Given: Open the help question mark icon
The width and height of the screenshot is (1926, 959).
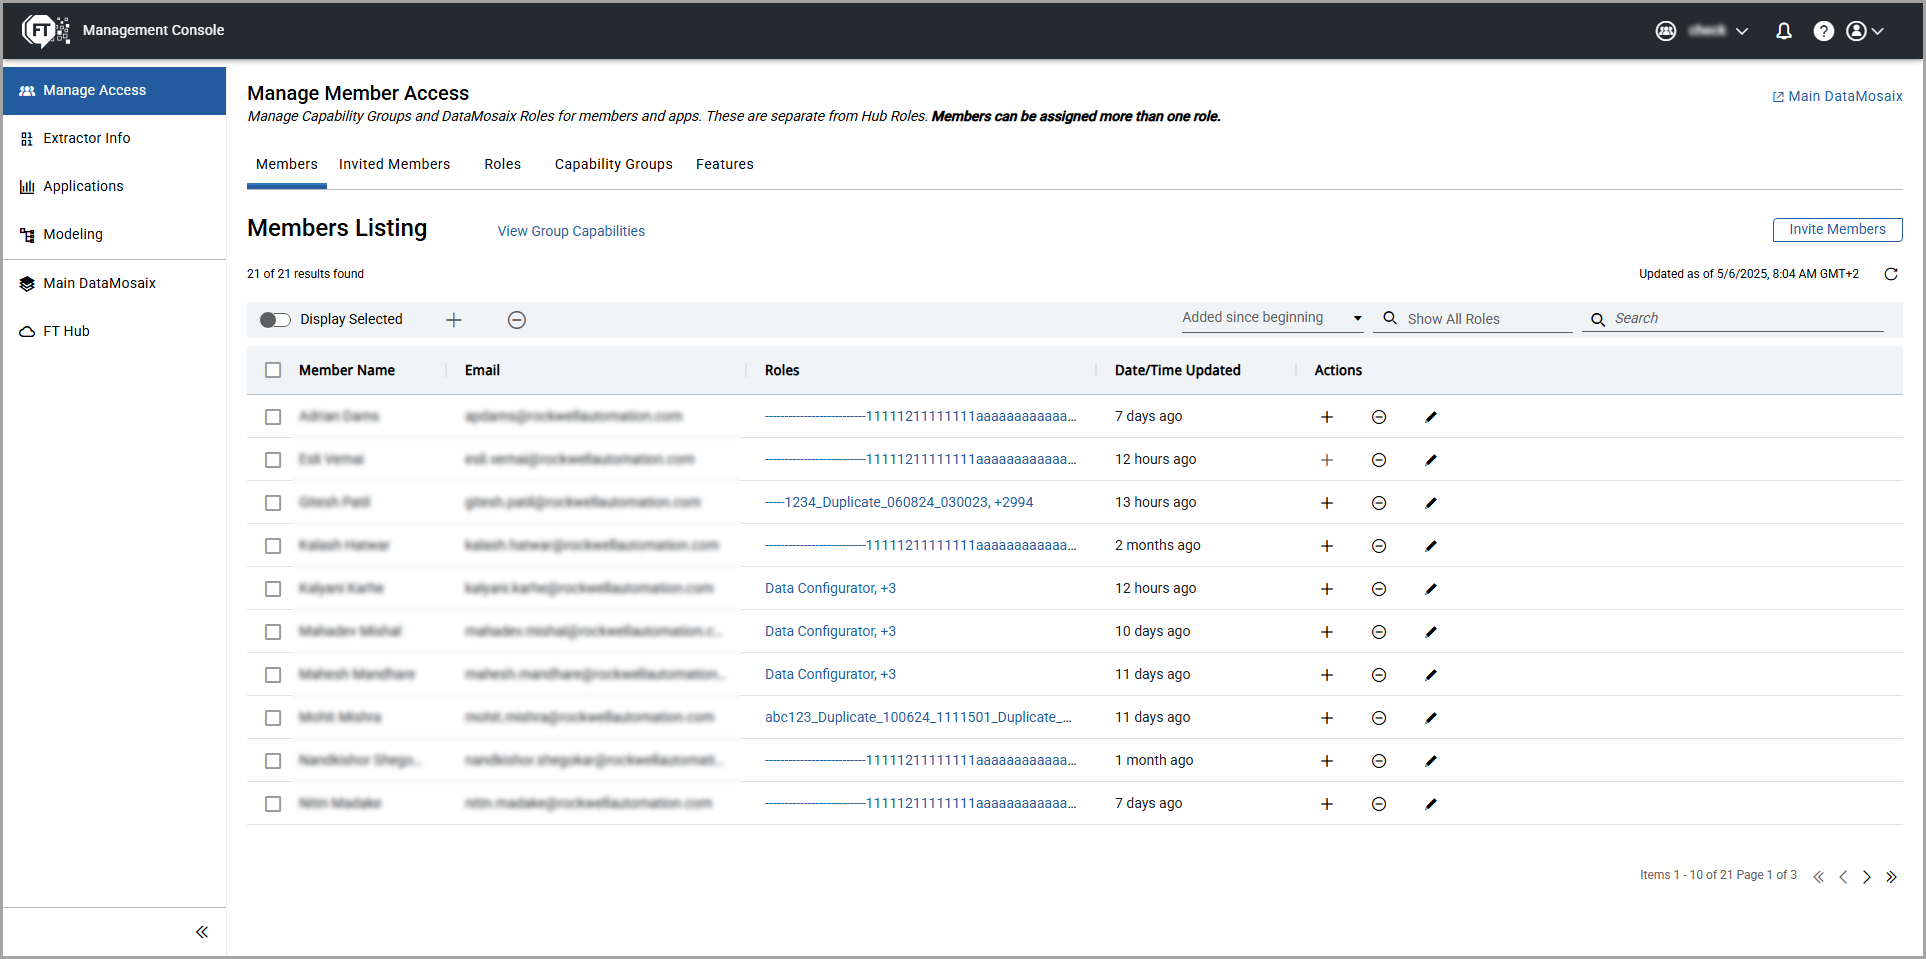Looking at the screenshot, I should click(x=1823, y=31).
